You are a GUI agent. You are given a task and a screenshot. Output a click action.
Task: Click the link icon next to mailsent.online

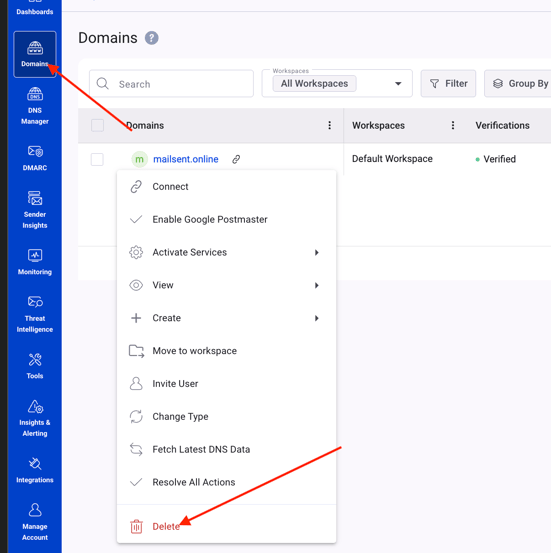click(236, 159)
